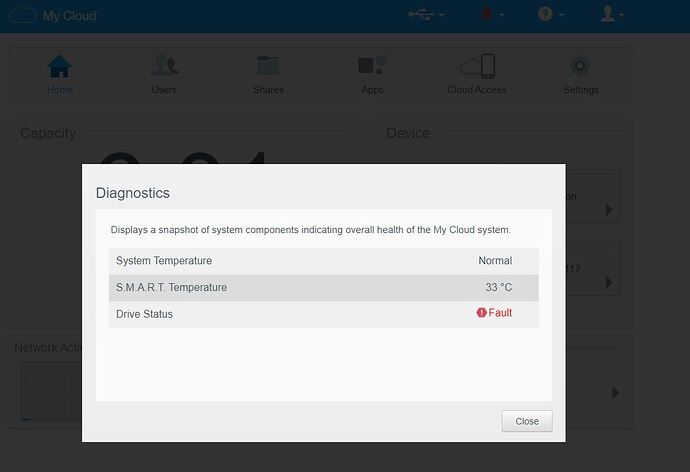Image resolution: width=690 pixels, height=472 pixels.
Task: Click the Diagnostics dialog title
Action: point(132,193)
